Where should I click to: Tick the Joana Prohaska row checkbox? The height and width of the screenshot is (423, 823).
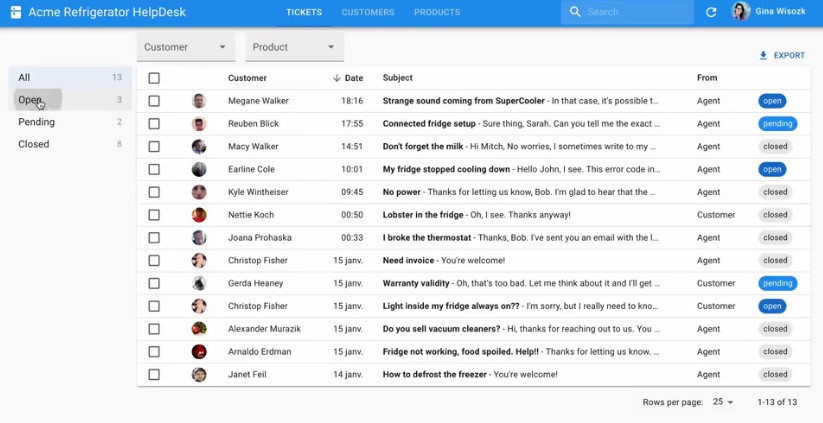point(154,238)
